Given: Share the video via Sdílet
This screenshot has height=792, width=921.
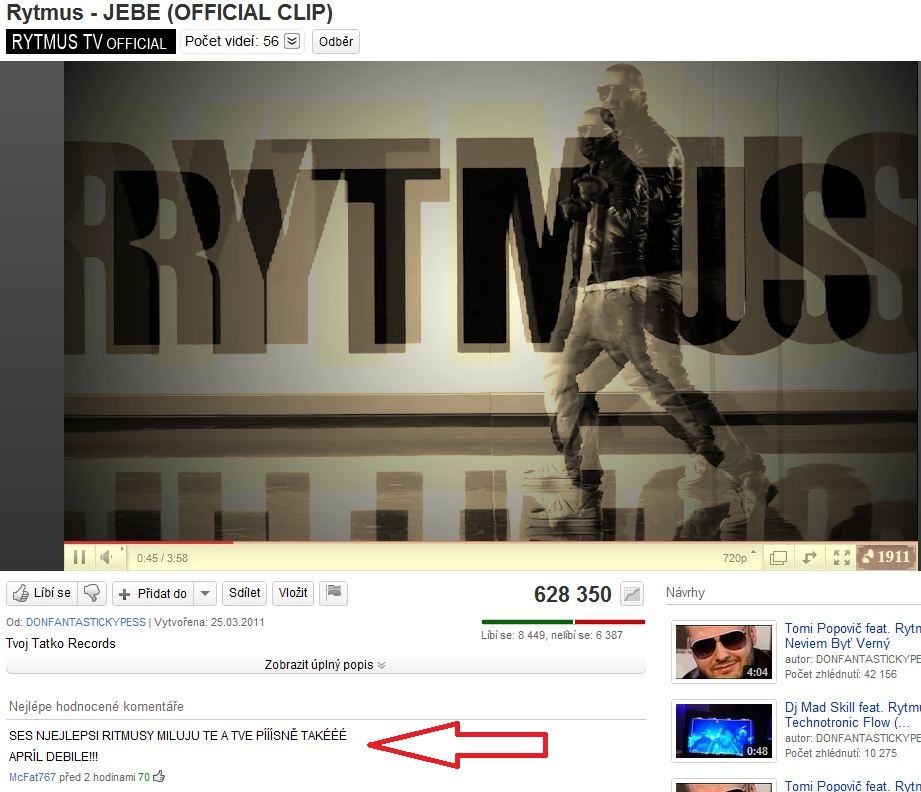Looking at the screenshot, I should click(x=245, y=593).
